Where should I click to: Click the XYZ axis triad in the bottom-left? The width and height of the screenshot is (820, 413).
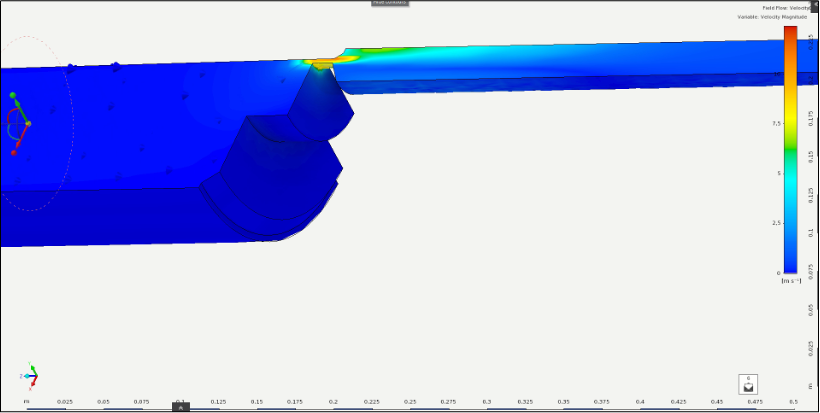click(x=32, y=376)
